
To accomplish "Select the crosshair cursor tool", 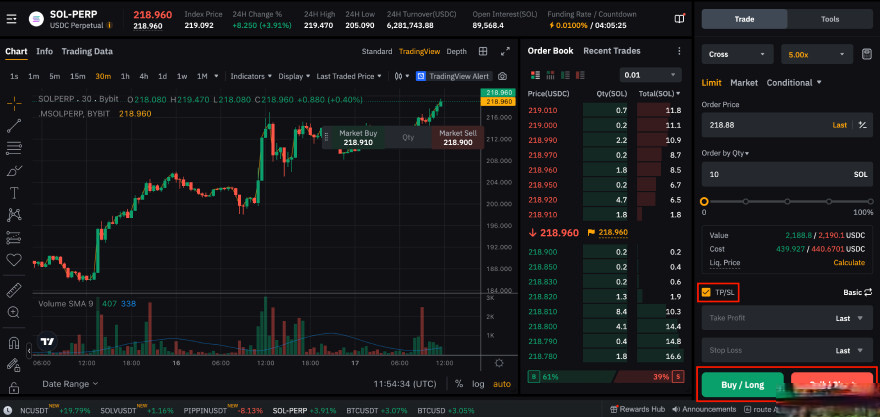I will click(x=14, y=103).
